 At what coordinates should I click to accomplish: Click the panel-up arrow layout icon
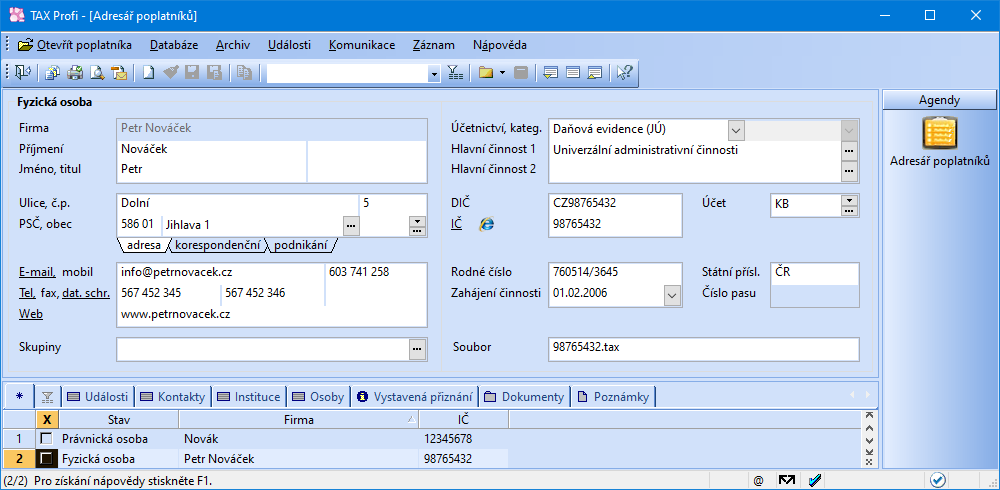point(595,73)
